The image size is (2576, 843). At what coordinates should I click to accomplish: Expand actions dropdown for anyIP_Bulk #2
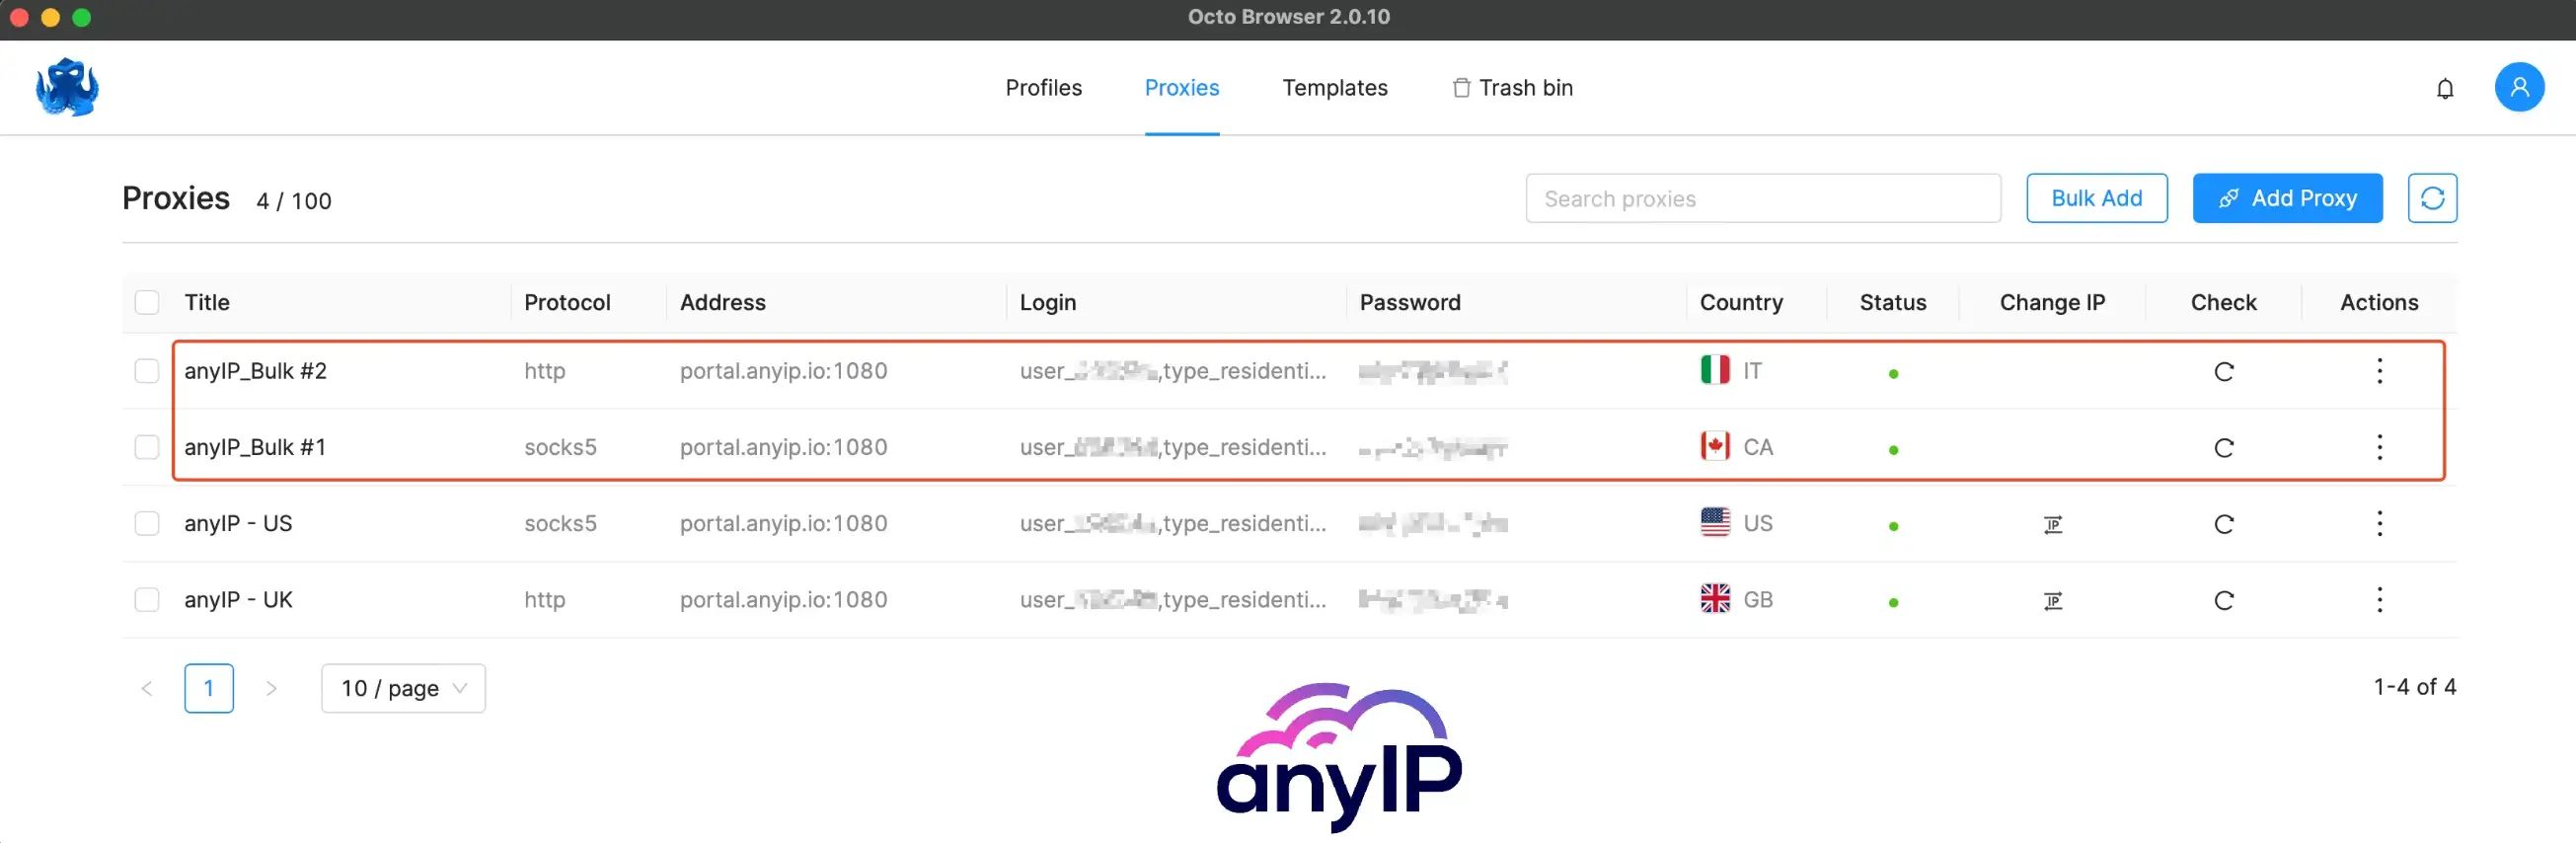tap(2379, 371)
